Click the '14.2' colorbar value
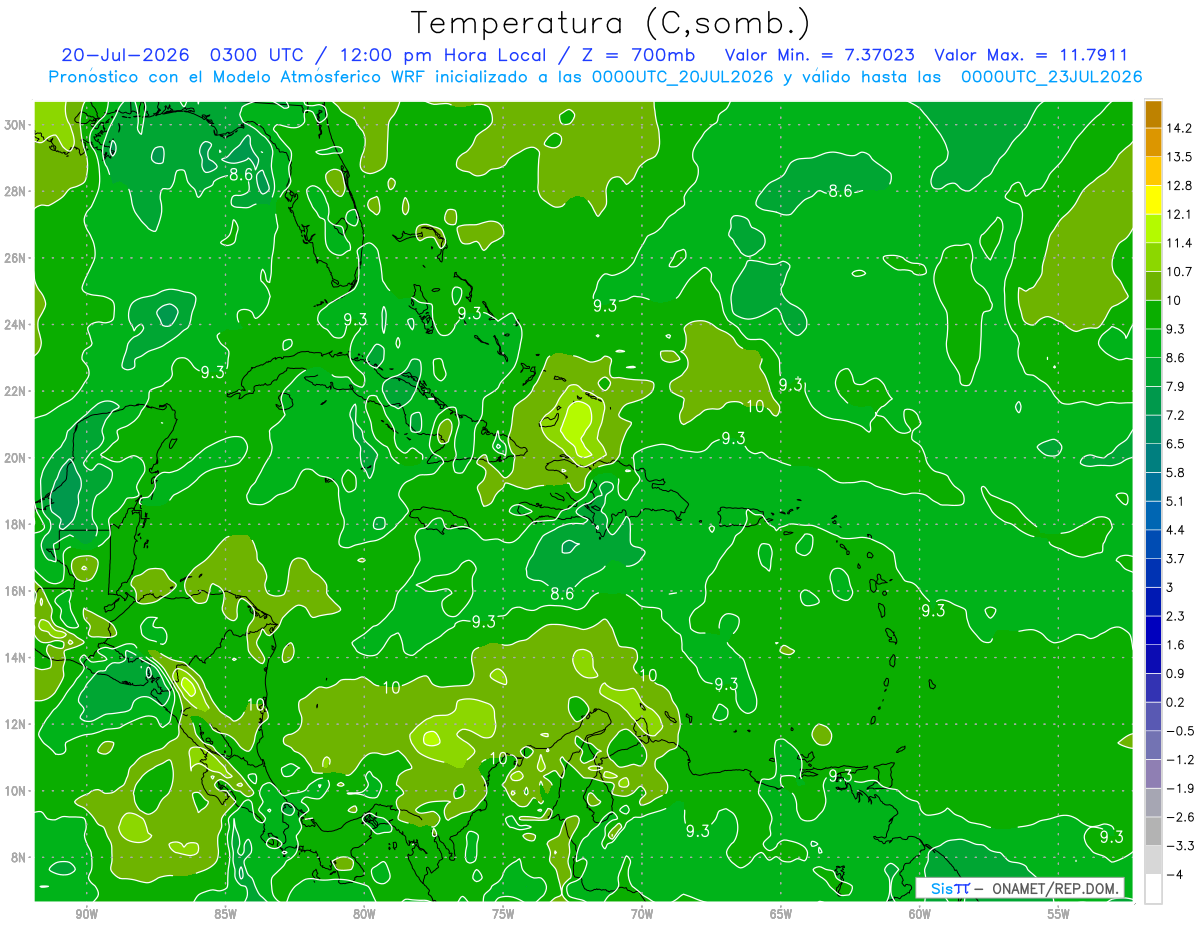The image size is (1200, 927). coord(1179,128)
